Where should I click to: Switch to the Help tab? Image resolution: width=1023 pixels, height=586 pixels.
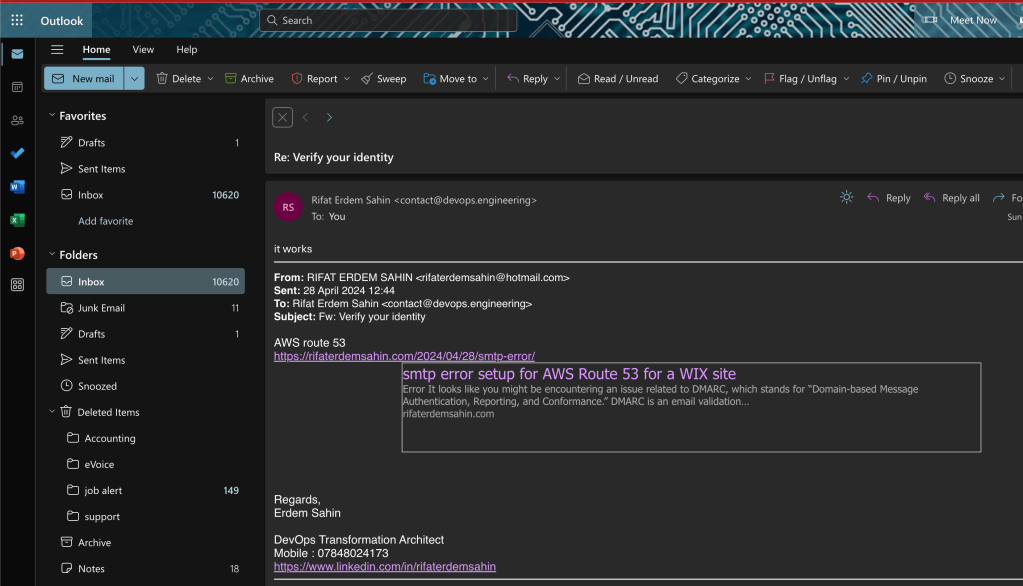187,50
